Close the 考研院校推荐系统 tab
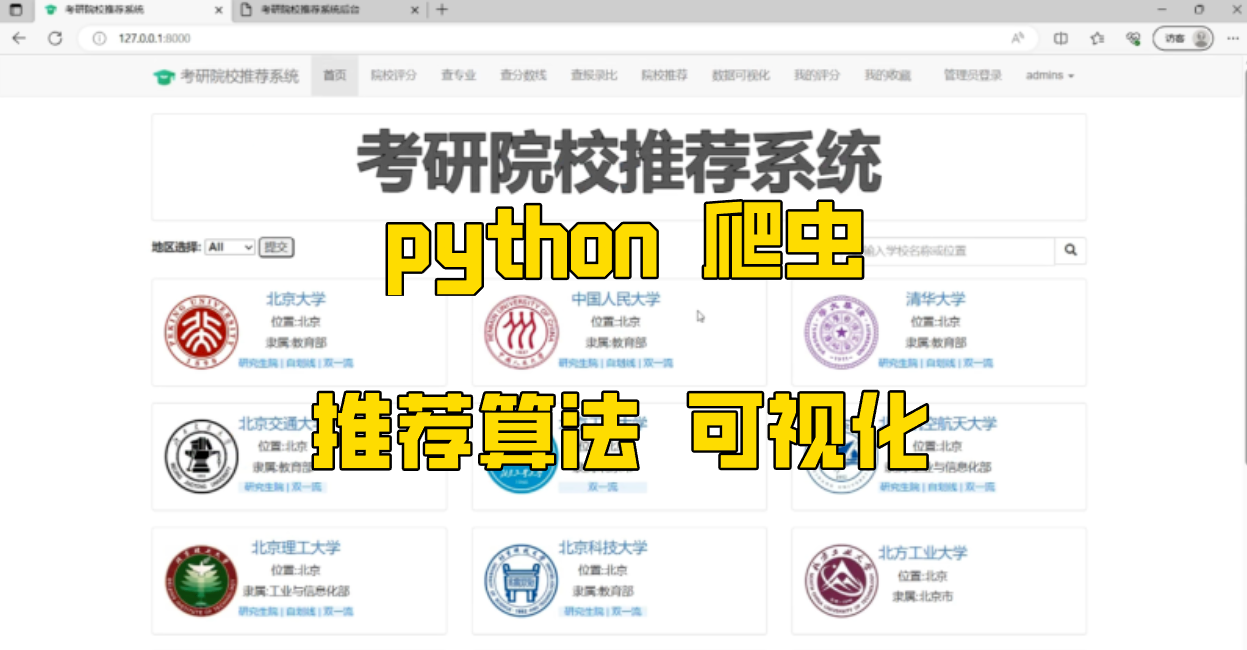Viewport: 1247px width, 650px height. 218,10
